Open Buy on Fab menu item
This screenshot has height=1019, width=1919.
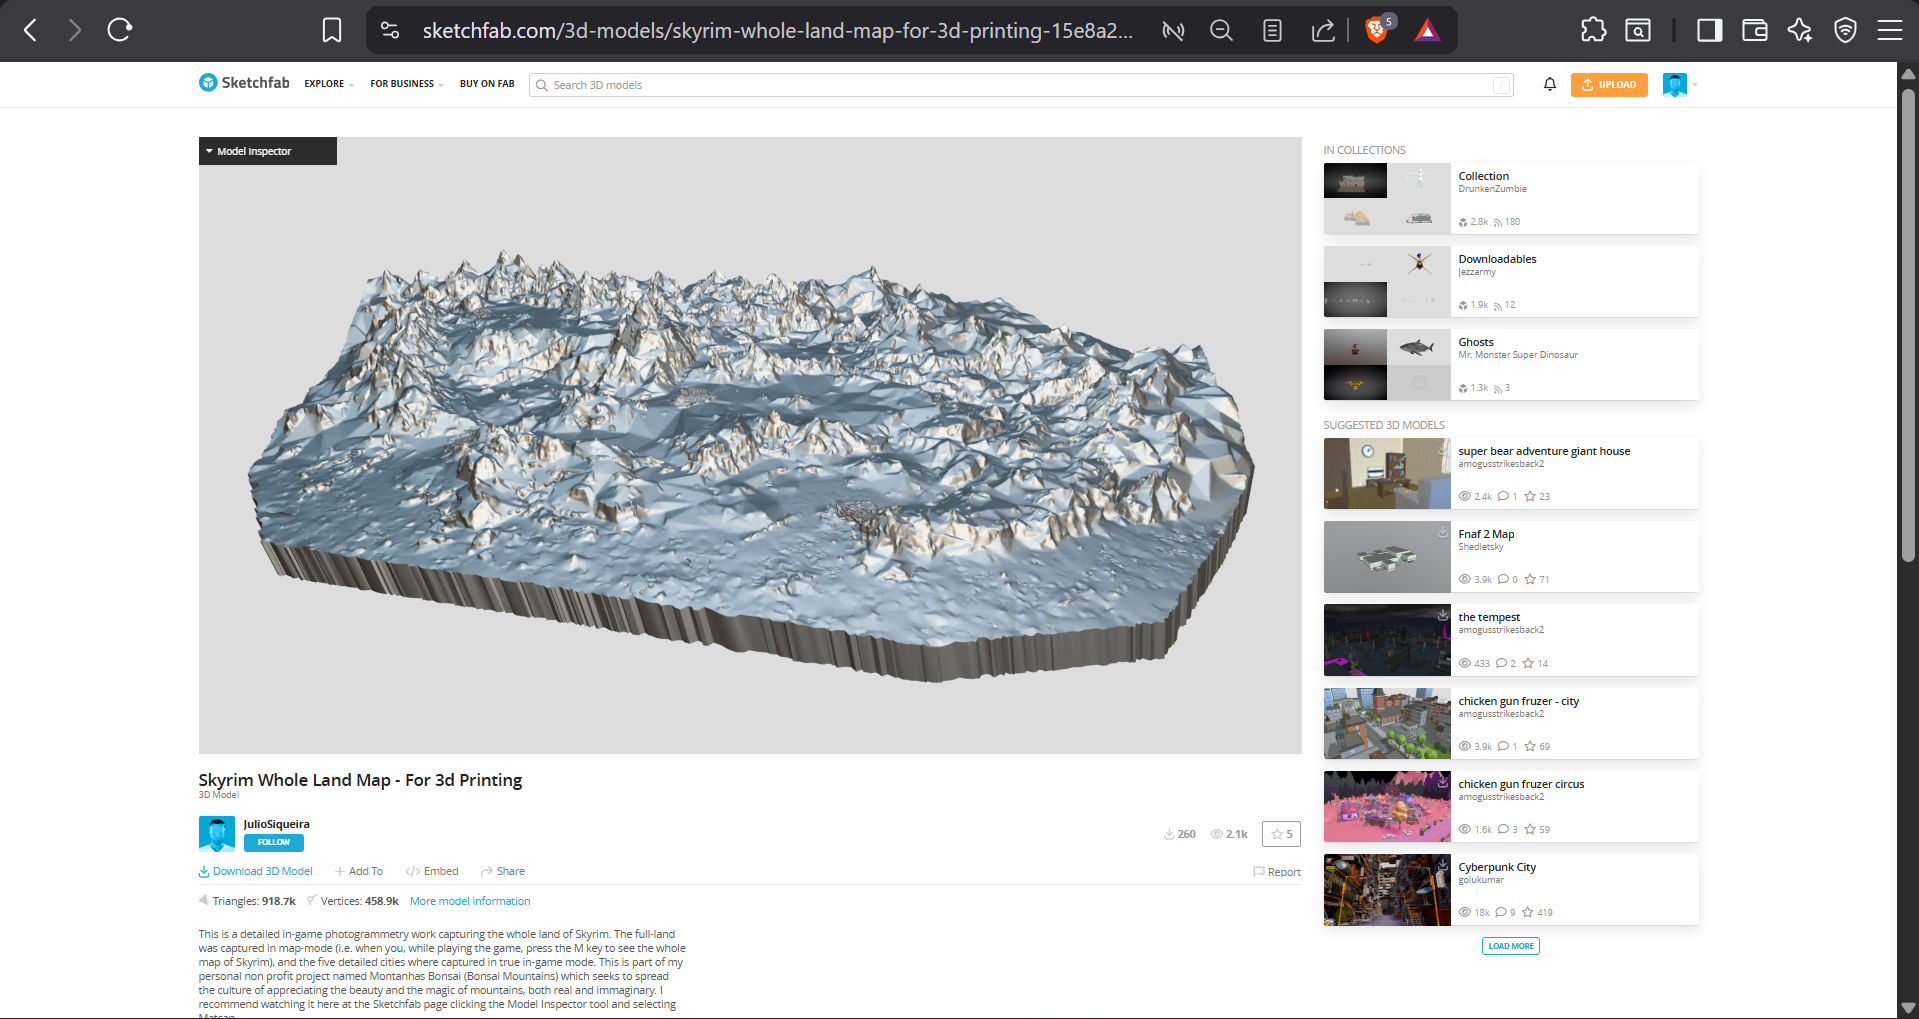point(487,84)
